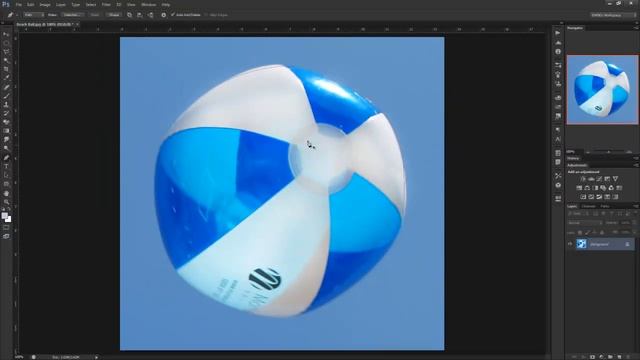This screenshot has width=640, height=360.
Task: Click the Mask button in options bar
Action: tap(95, 15)
